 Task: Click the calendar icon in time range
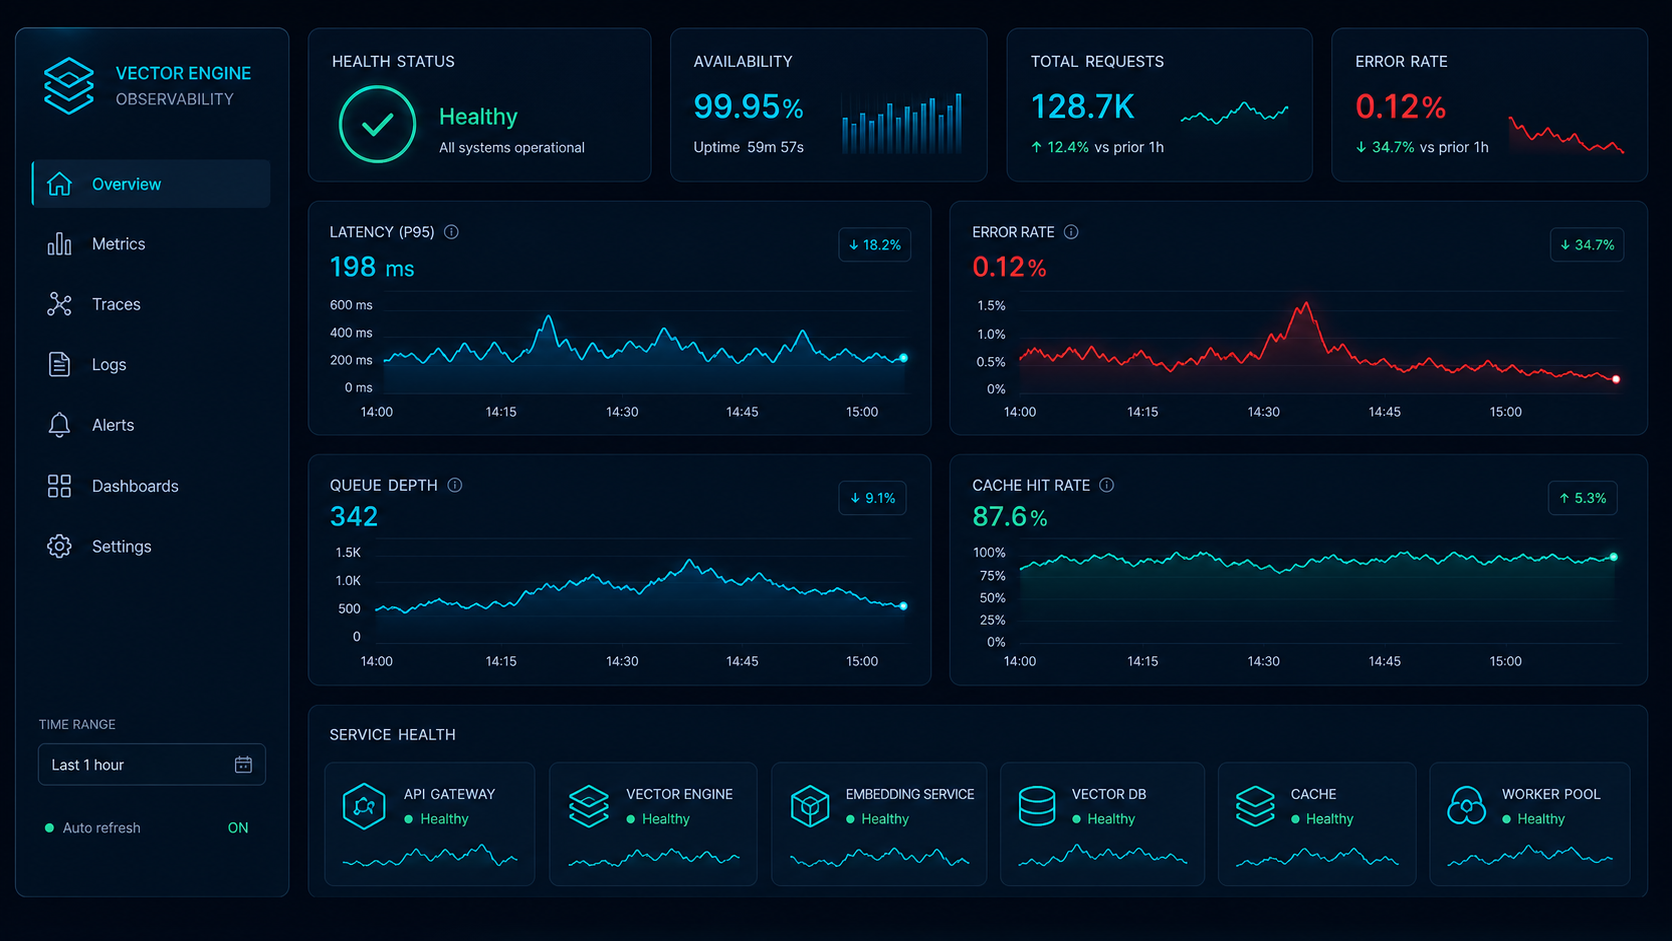point(243,765)
